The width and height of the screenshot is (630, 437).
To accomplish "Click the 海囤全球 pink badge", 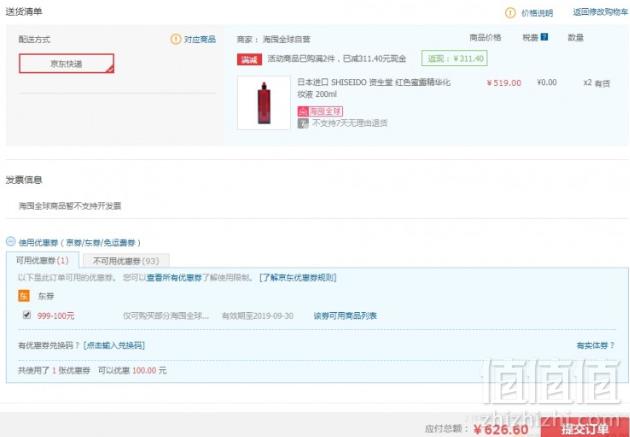I will coord(320,111).
